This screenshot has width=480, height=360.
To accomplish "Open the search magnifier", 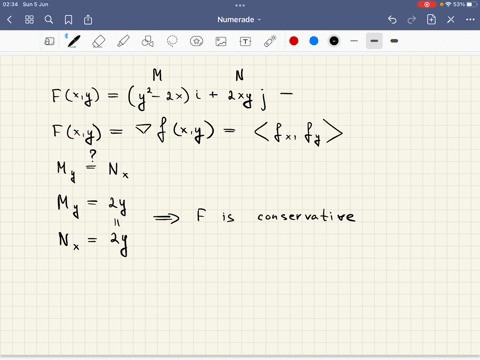I will click(49, 20).
